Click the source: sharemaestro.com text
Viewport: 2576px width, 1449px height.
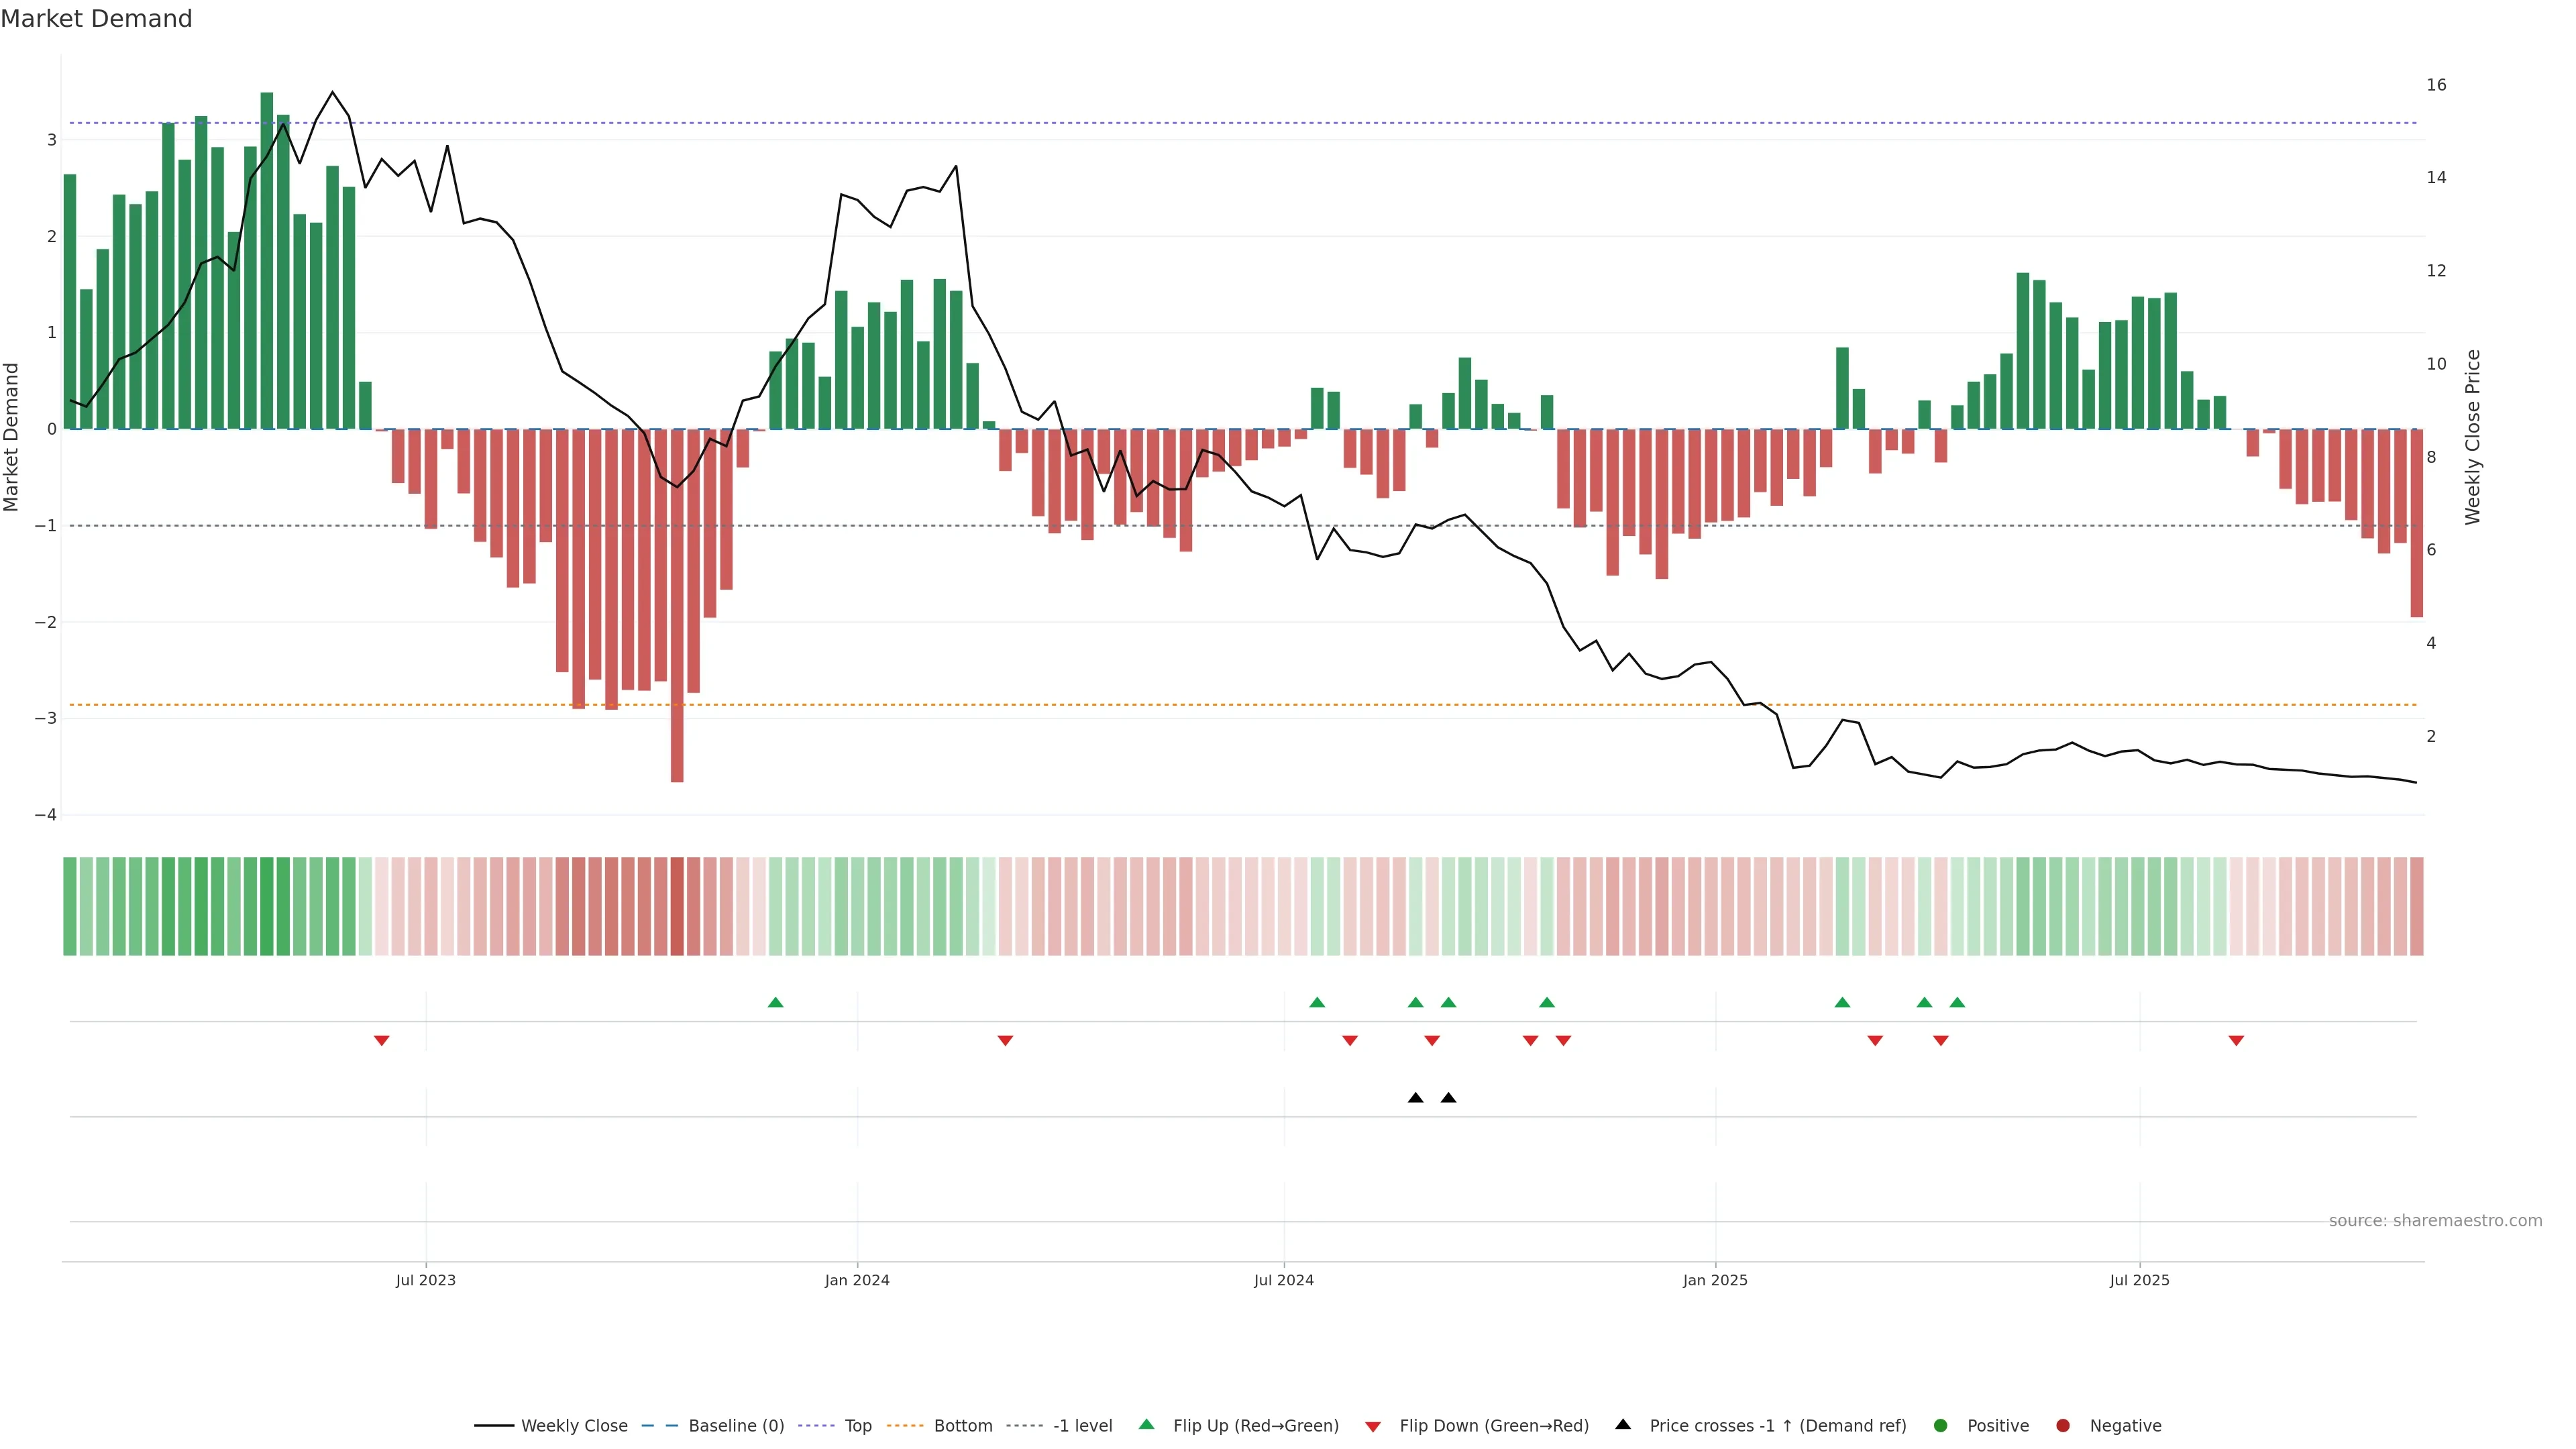[x=2435, y=1221]
